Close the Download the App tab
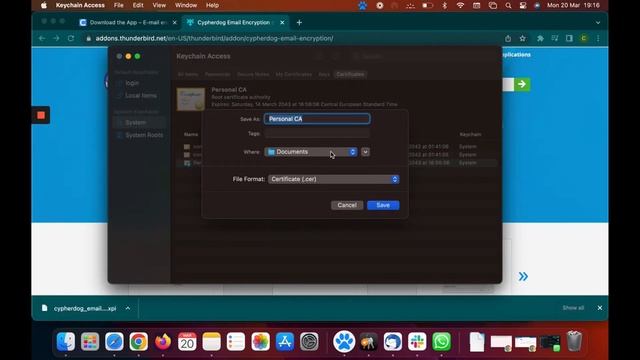 click(175, 22)
